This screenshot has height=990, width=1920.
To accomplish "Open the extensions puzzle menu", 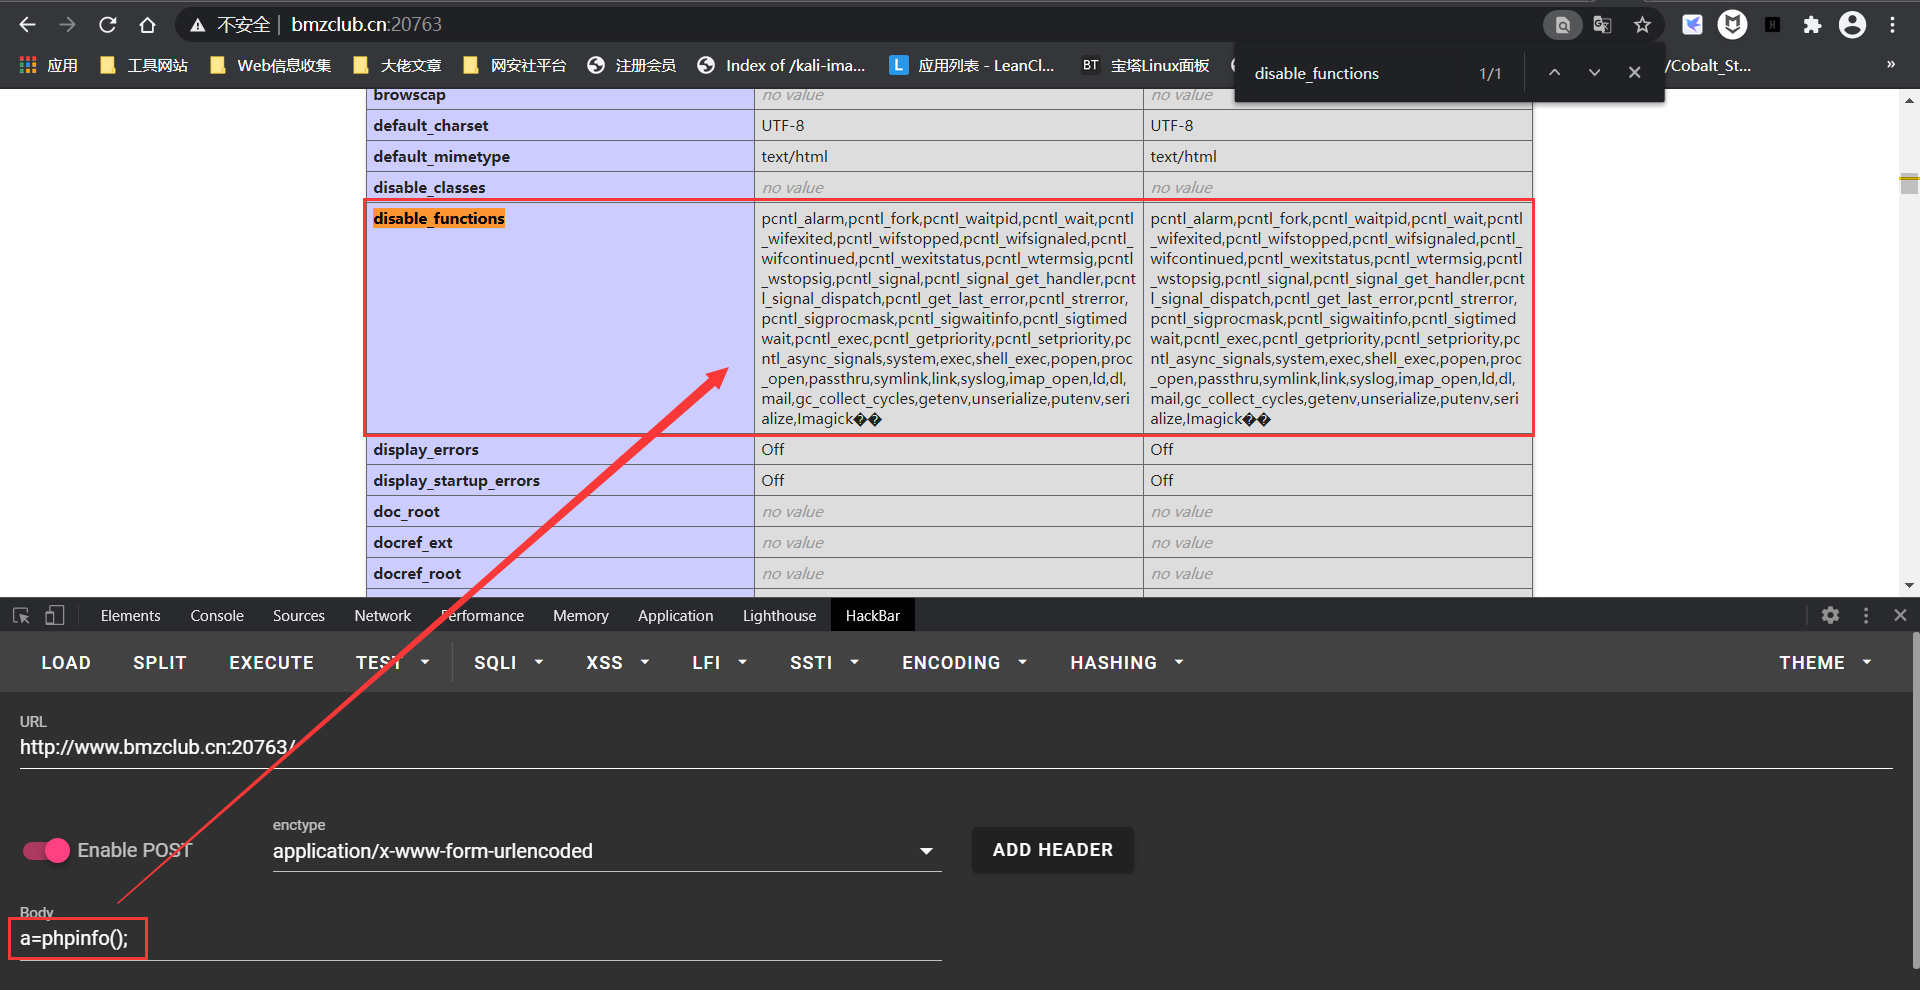I will coord(1812,25).
